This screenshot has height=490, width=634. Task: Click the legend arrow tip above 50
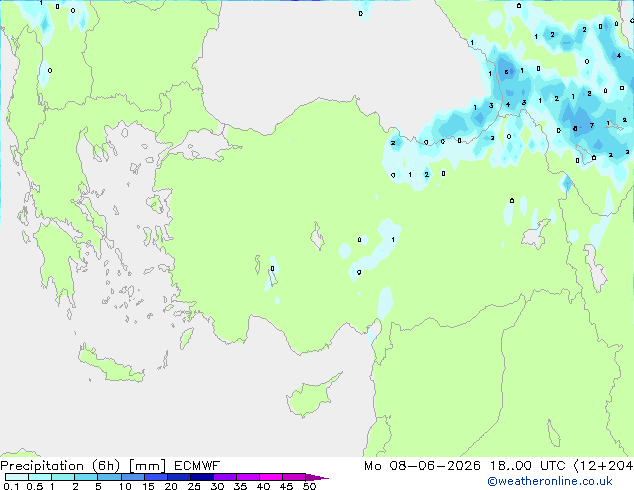(x=317, y=477)
